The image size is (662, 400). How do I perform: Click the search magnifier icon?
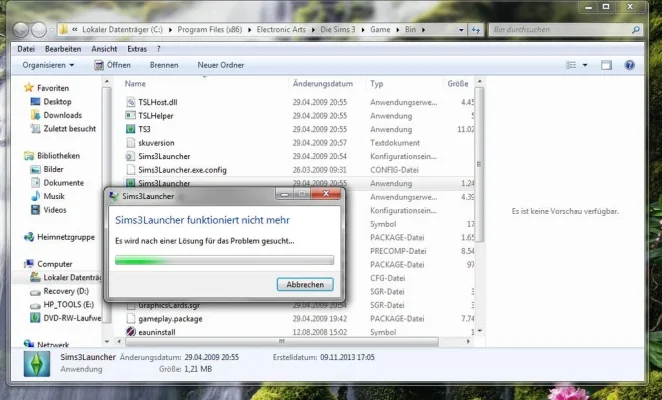(635, 30)
